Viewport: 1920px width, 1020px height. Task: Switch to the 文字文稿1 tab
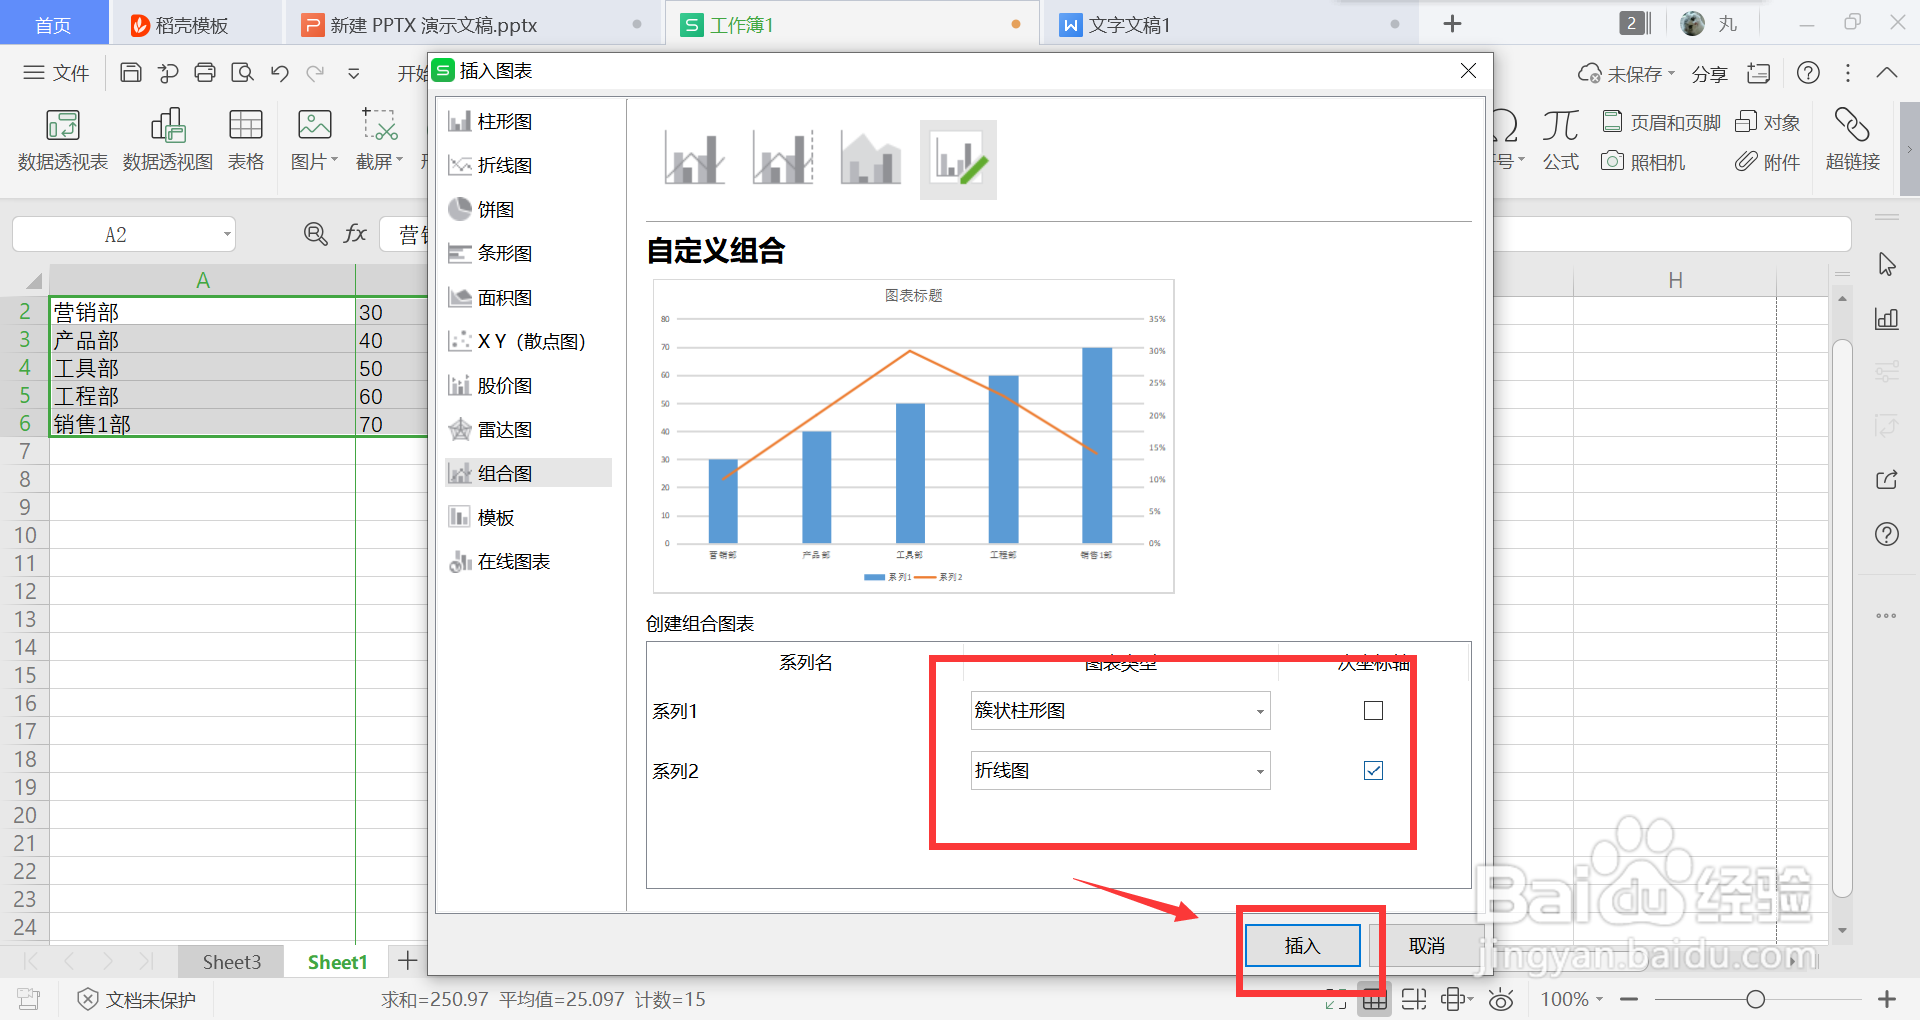(x=1230, y=25)
